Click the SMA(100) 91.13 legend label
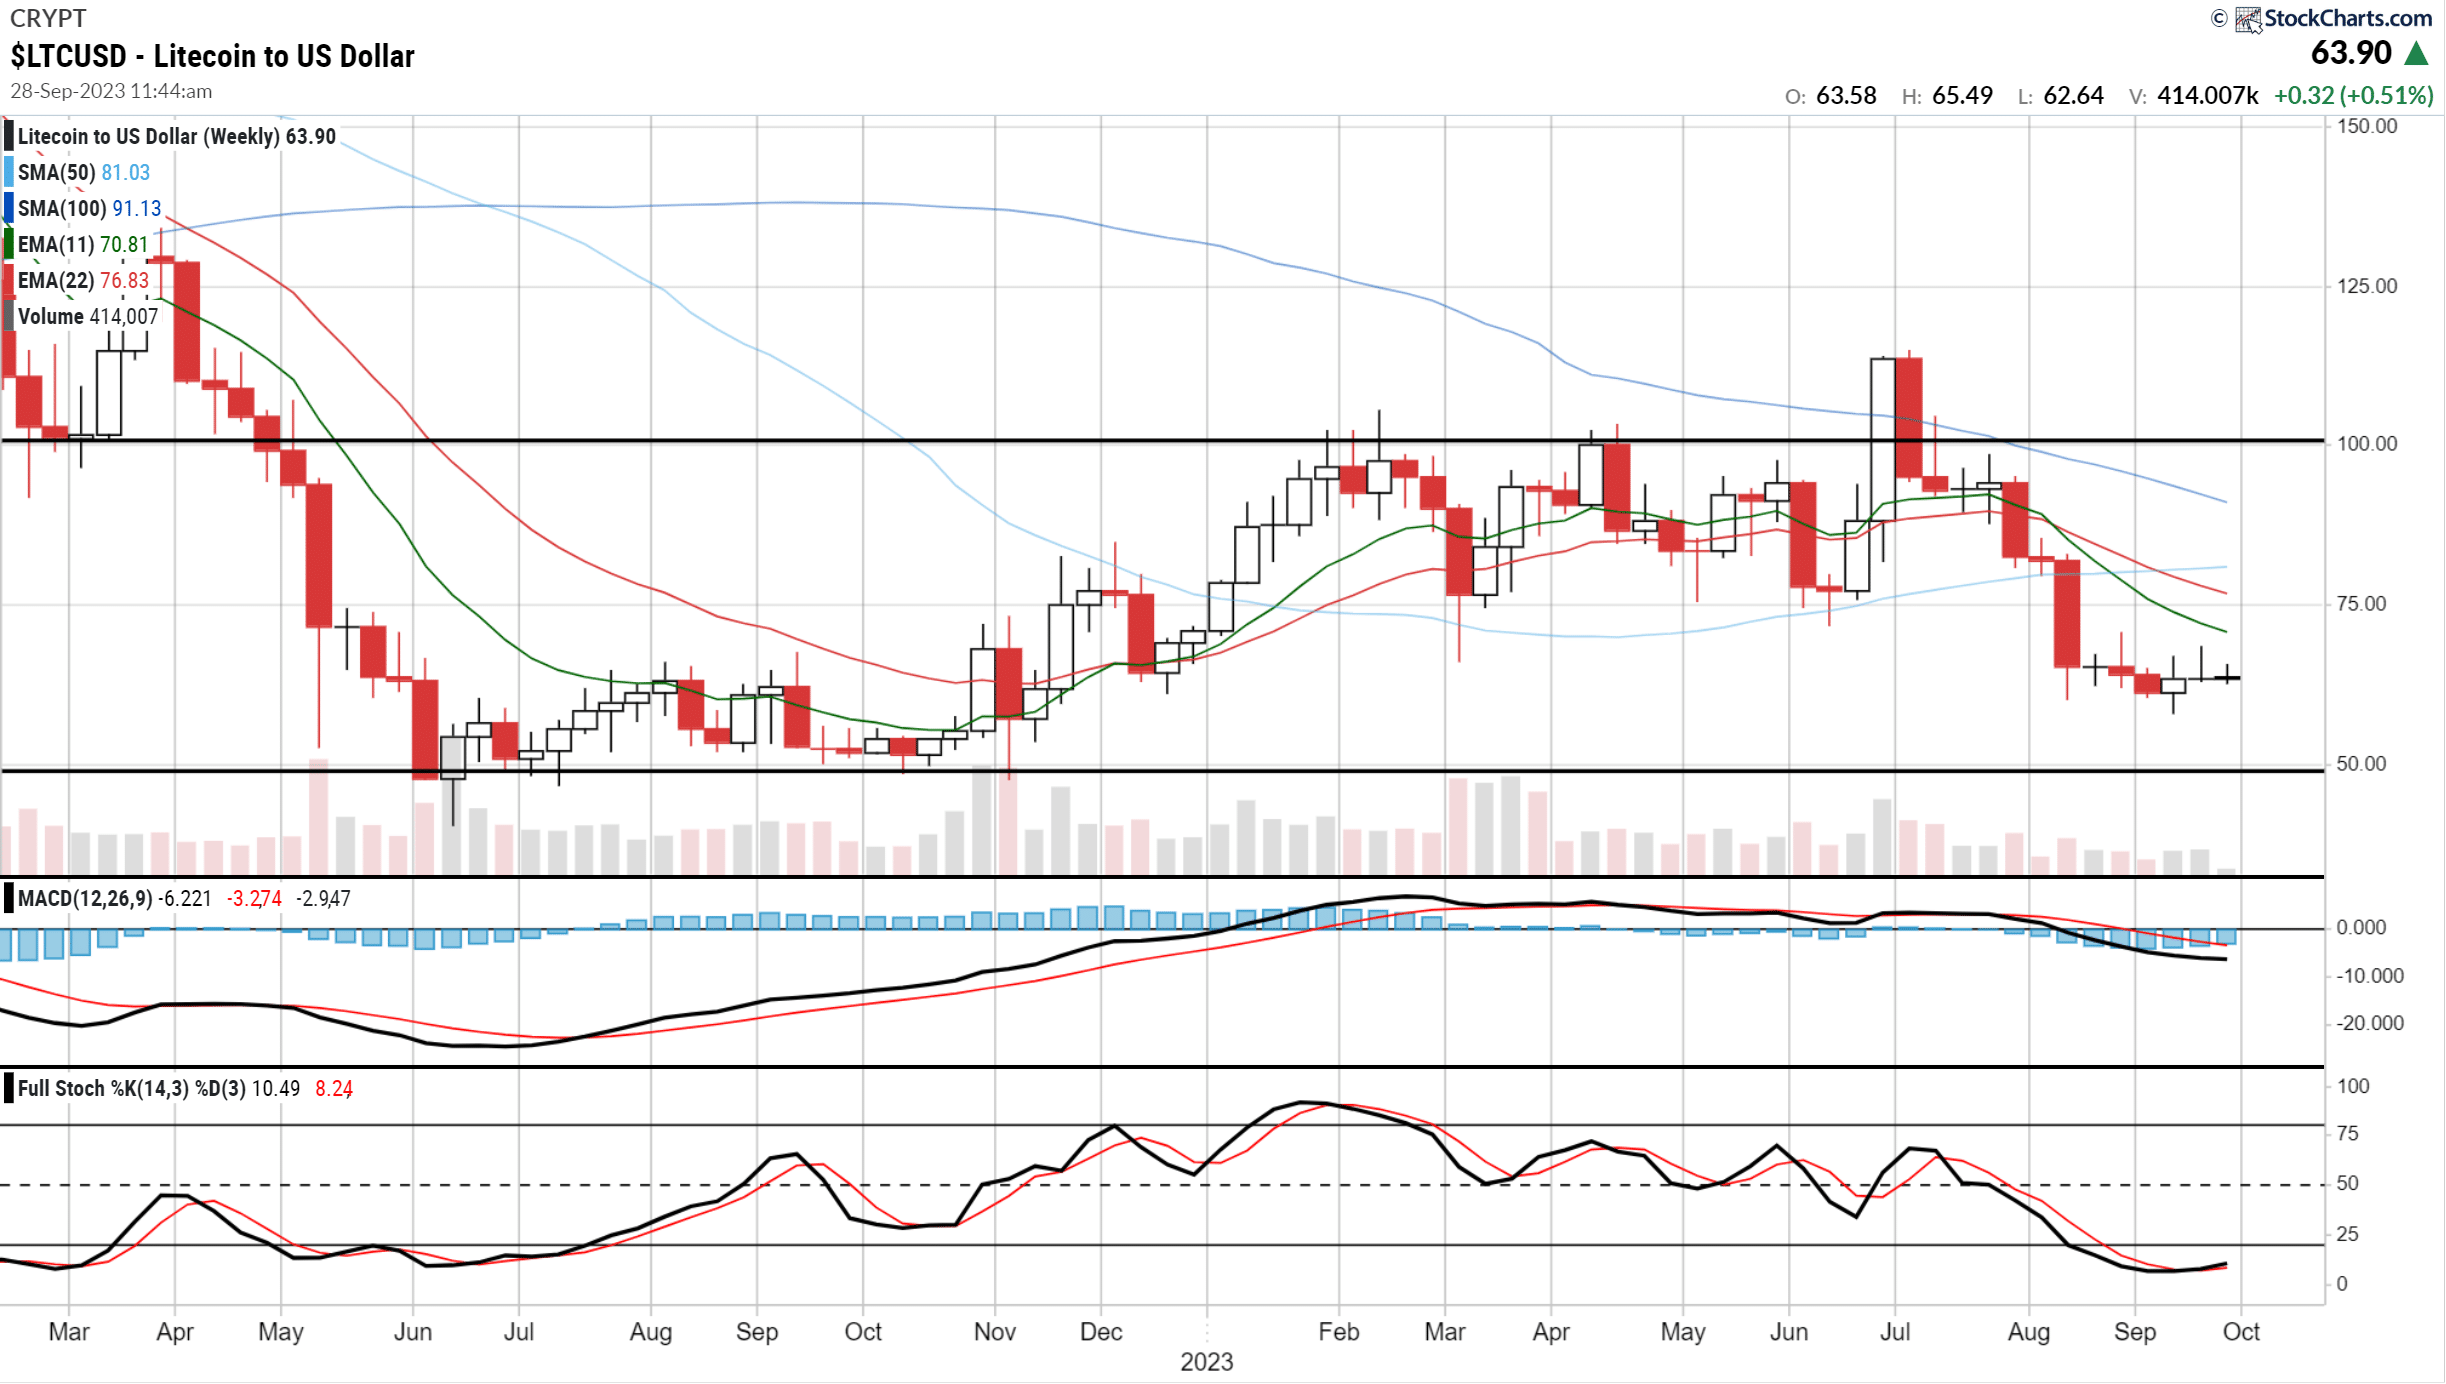The width and height of the screenshot is (2446, 1384). point(89,208)
